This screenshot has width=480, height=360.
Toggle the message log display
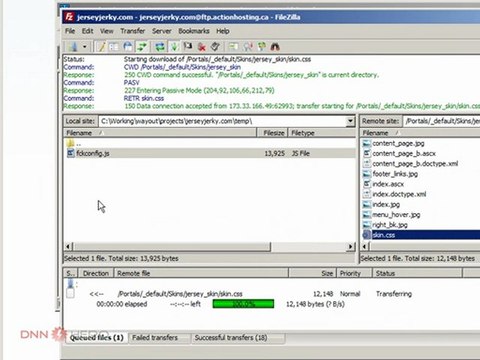tap(101, 47)
